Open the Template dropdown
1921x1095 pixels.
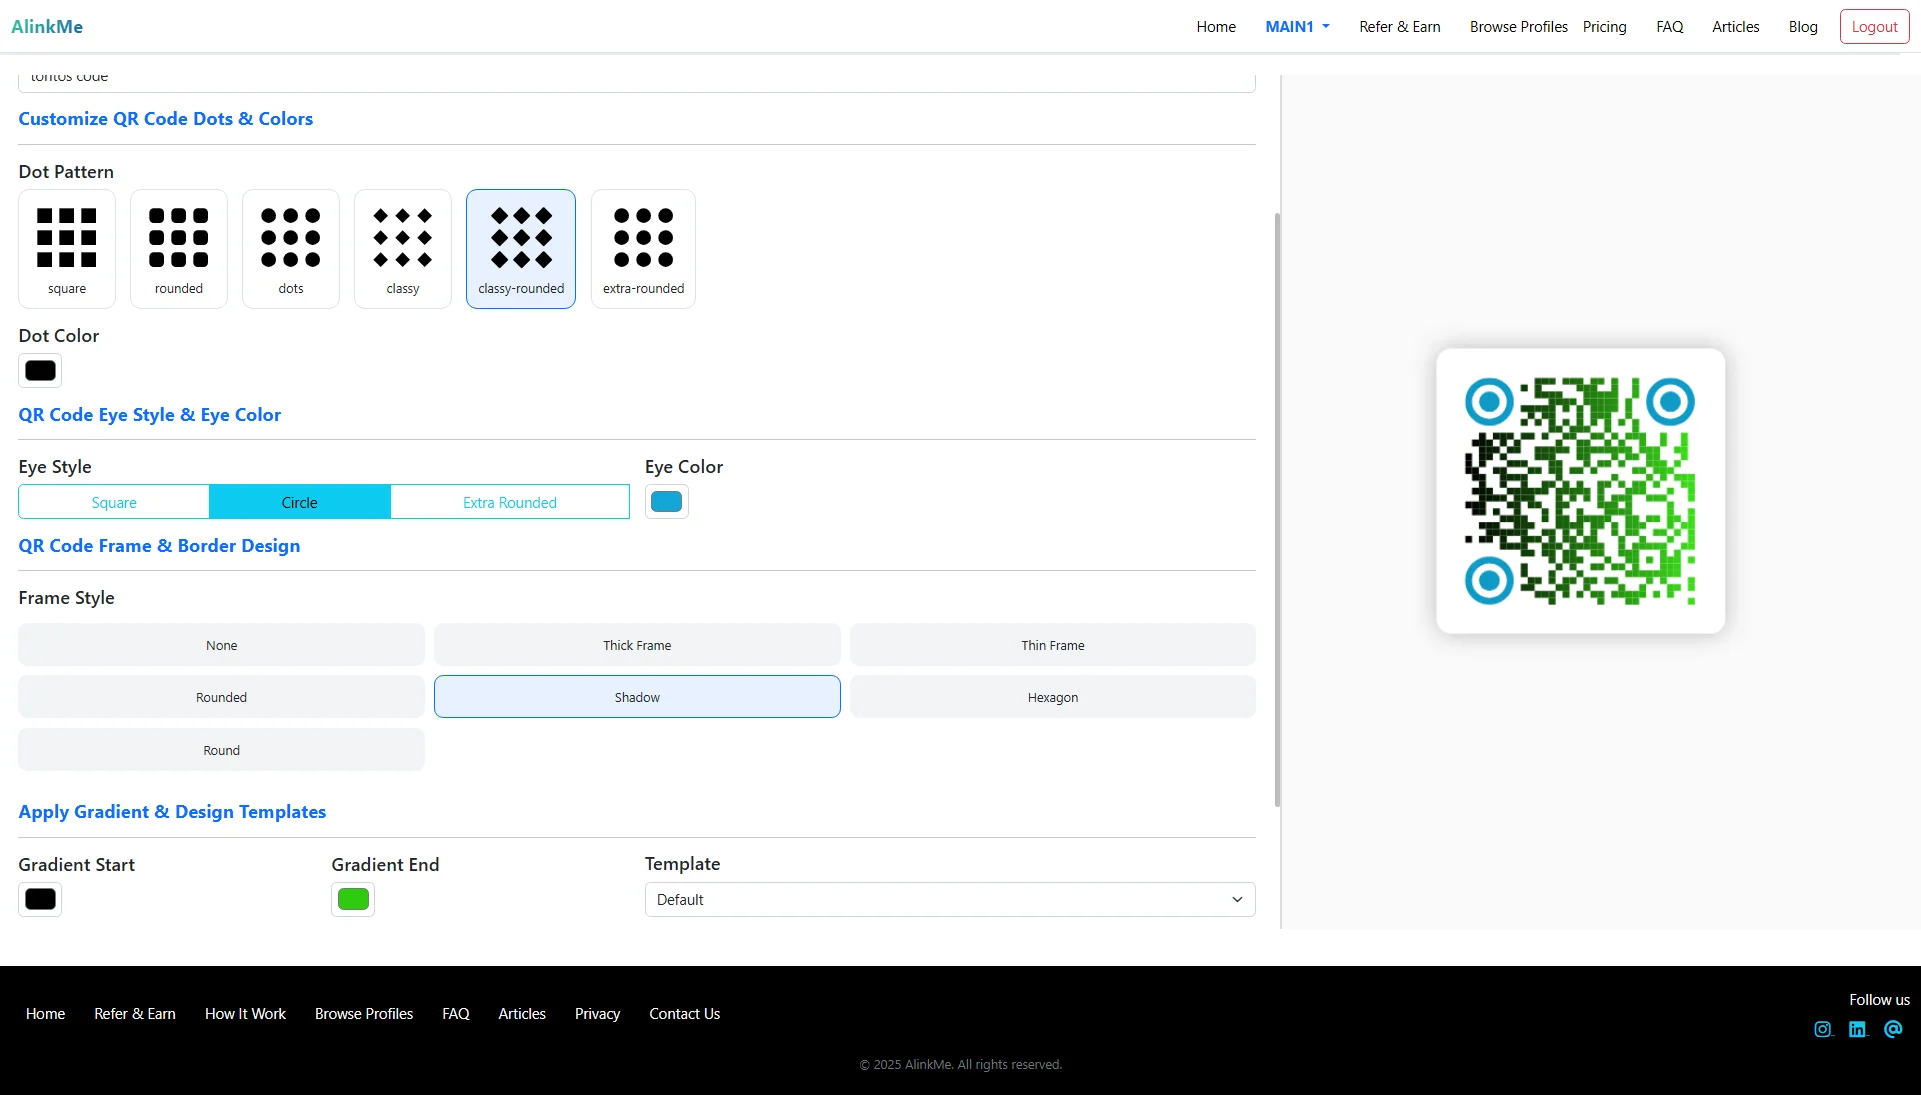coord(949,899)
